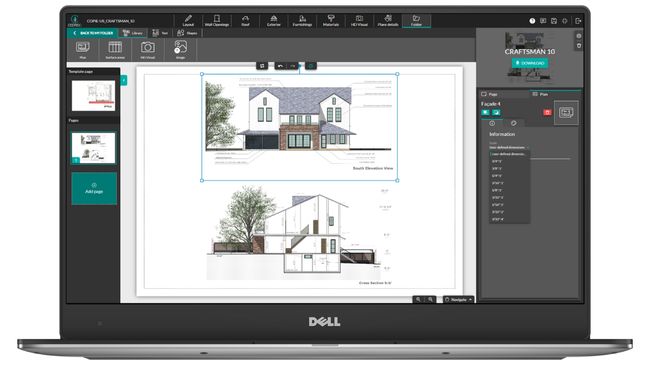
Task: Select the Wall Openings tool
Action: pos(217,20)
